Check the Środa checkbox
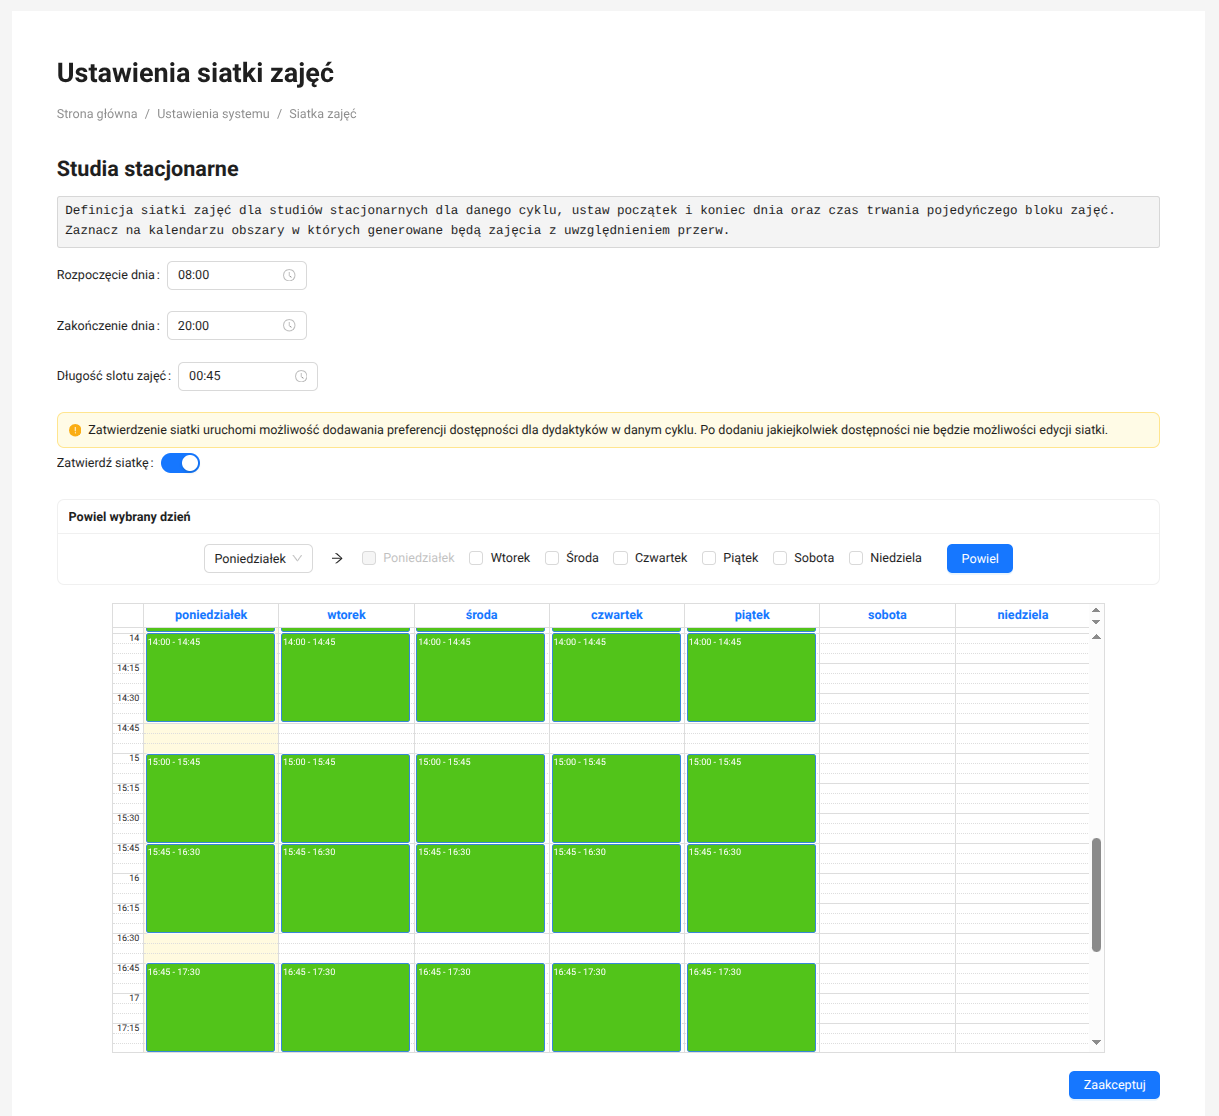This screenshot has height=1116, width=1219. pos(552,558)
